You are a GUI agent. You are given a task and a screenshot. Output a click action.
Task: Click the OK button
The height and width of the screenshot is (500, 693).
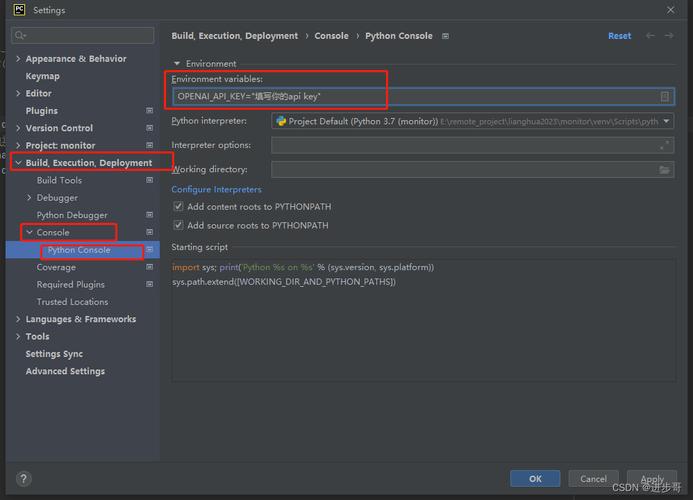pos(535,479)
